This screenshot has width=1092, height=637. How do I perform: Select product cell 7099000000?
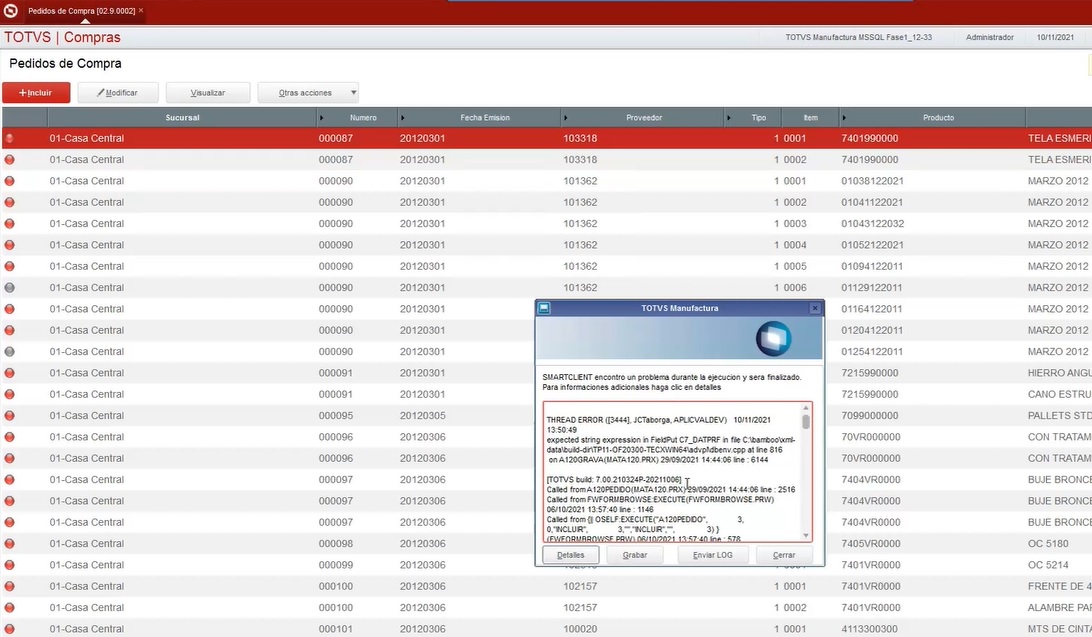[x=870, y=416]
